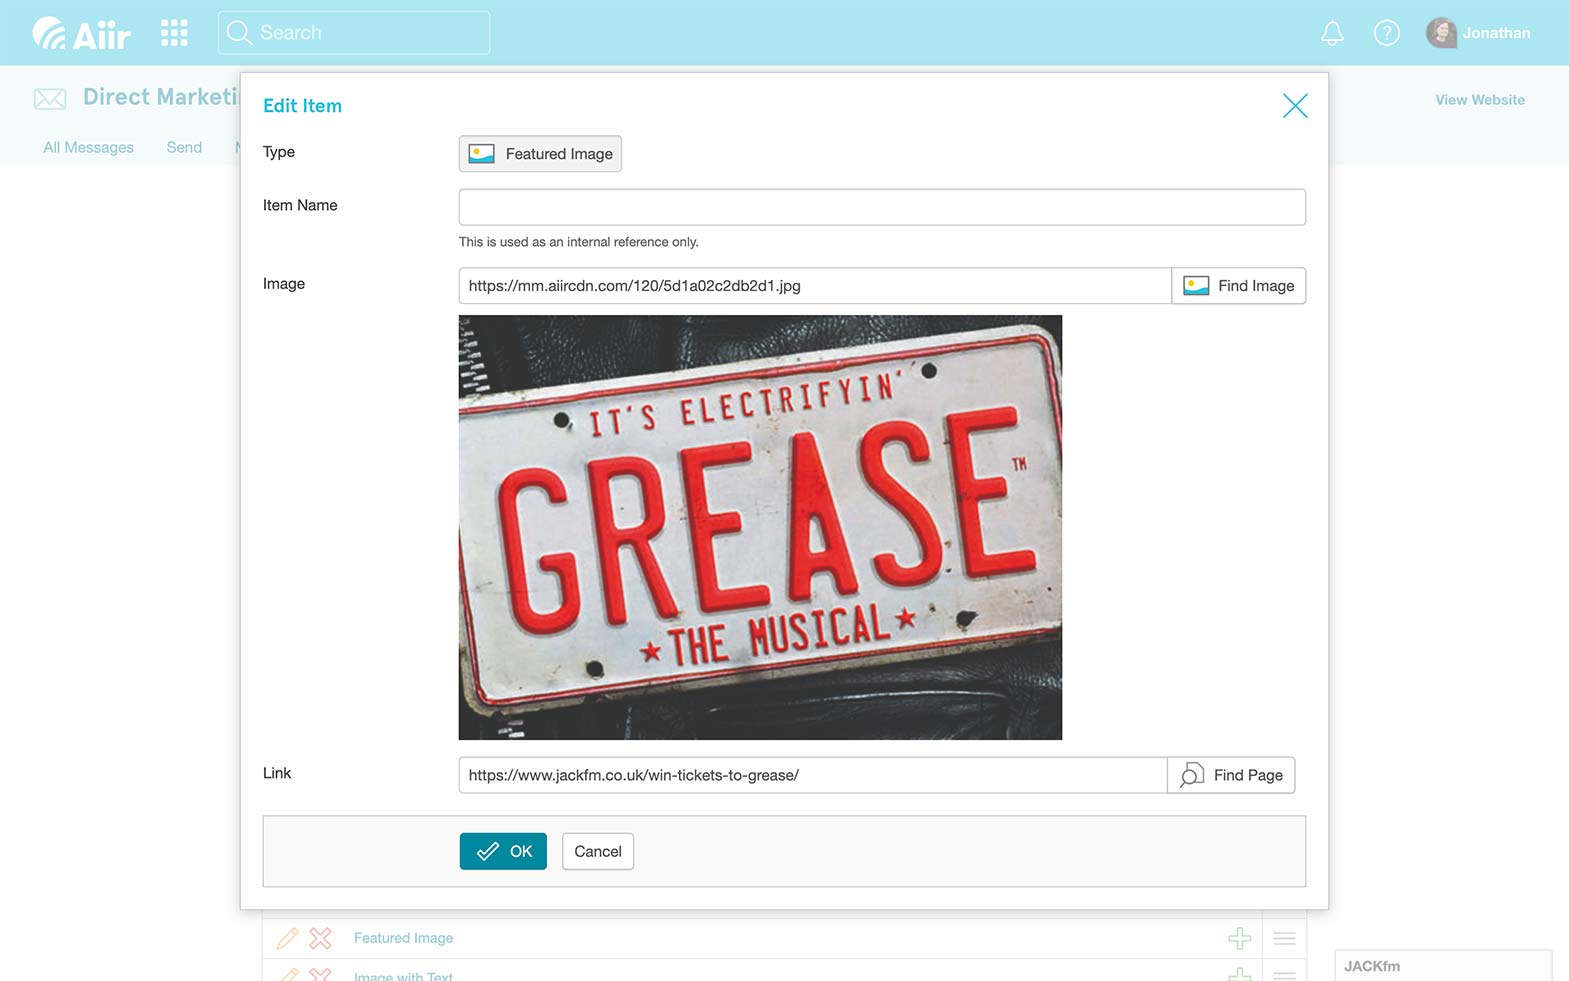Add item after Featured Image row
Viewport: 1569px width, 981px height.
1239,938
